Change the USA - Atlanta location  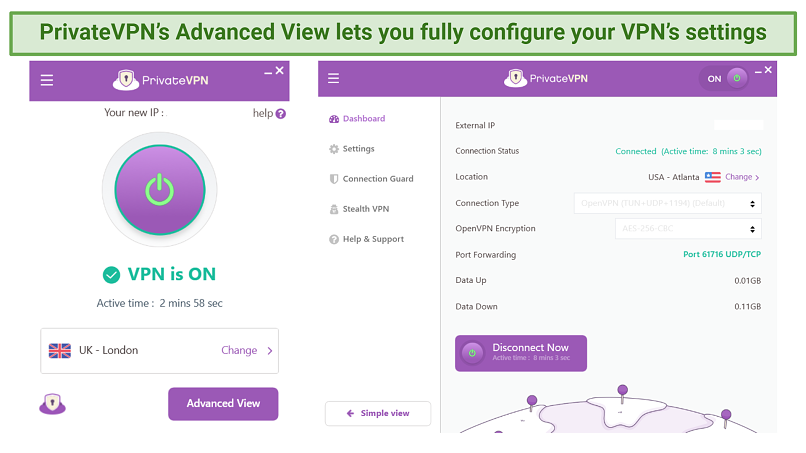click(739, 177)
